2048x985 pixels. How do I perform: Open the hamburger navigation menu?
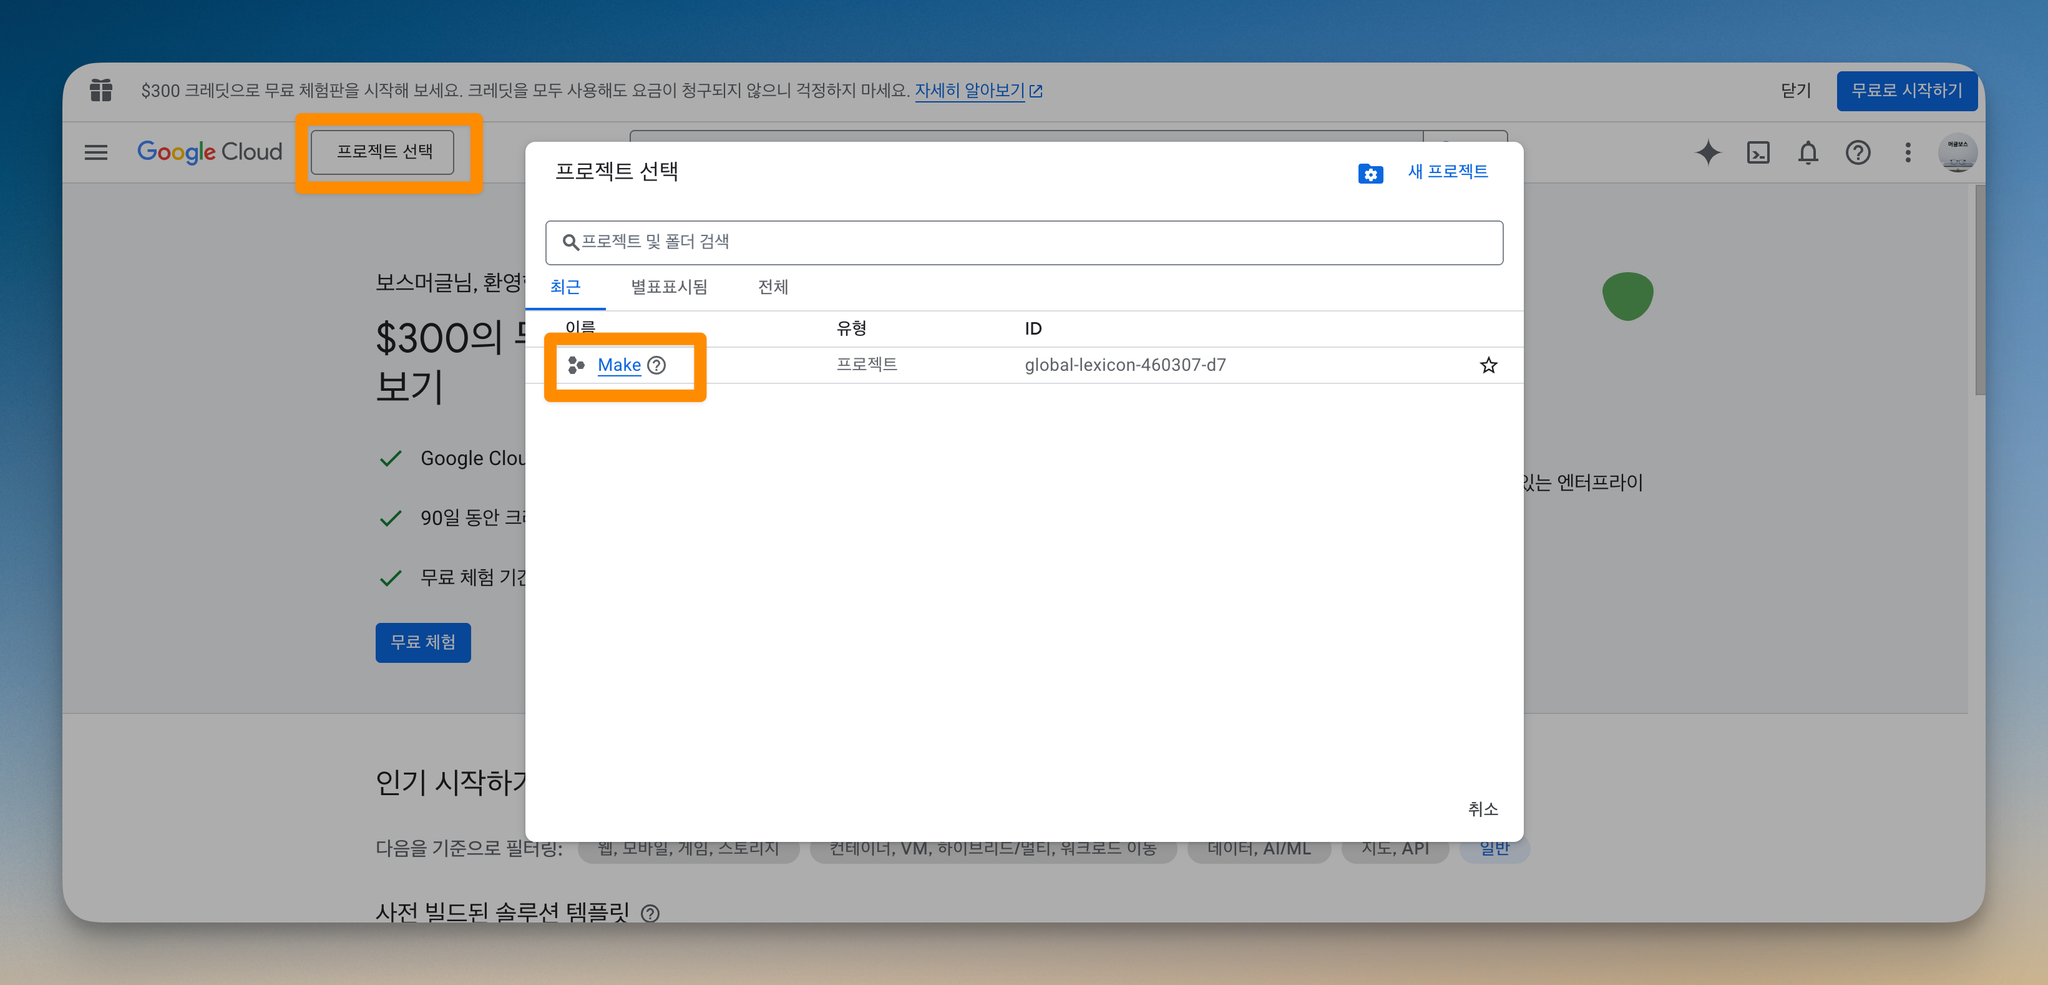(96, 152)
